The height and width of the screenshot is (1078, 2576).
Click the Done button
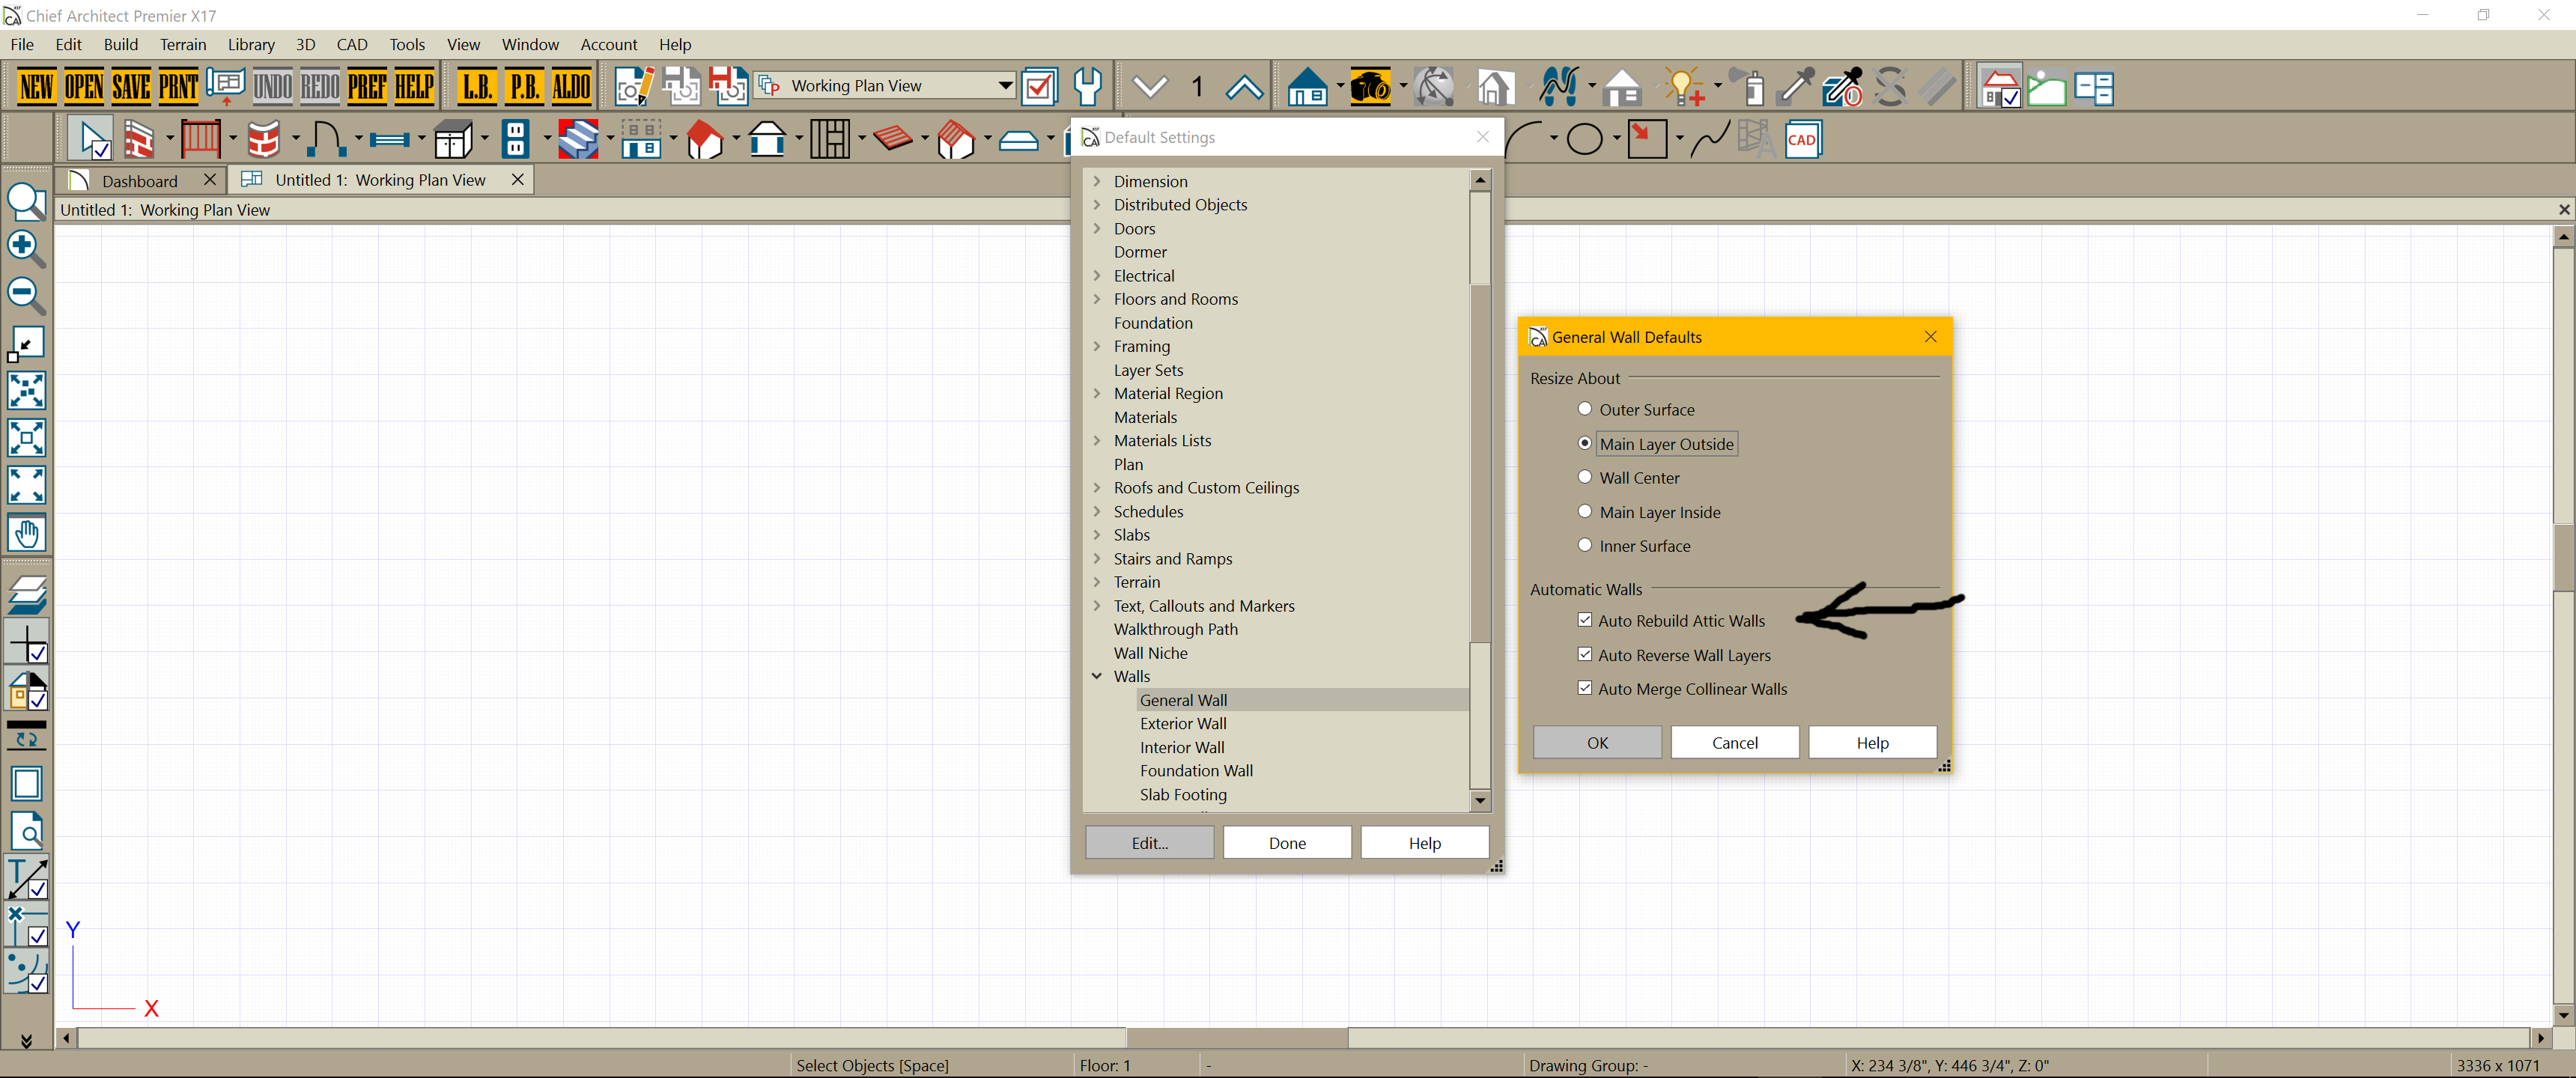1287,843
